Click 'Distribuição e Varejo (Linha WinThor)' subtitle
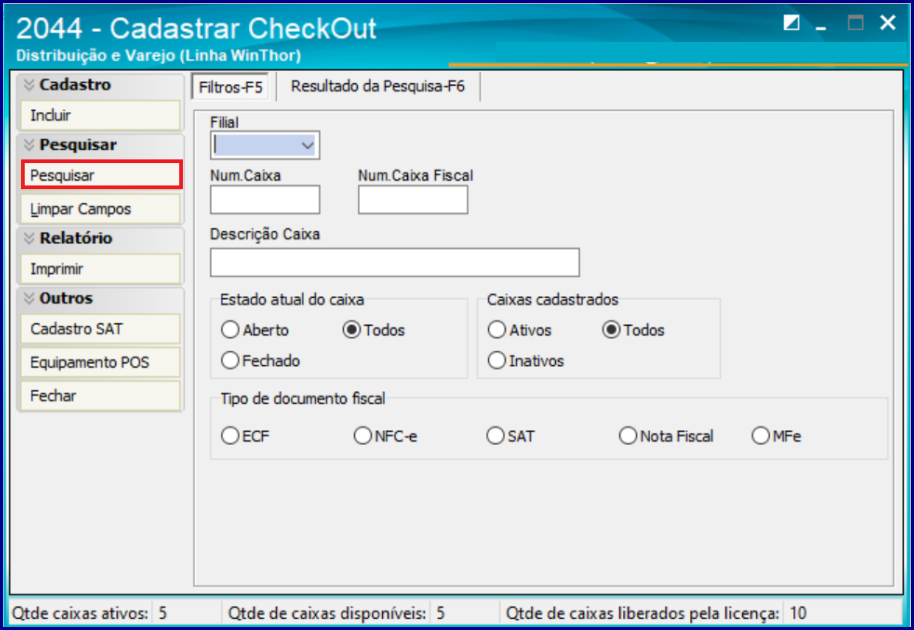This screenshot has width=914, height=630. point(159,56)
